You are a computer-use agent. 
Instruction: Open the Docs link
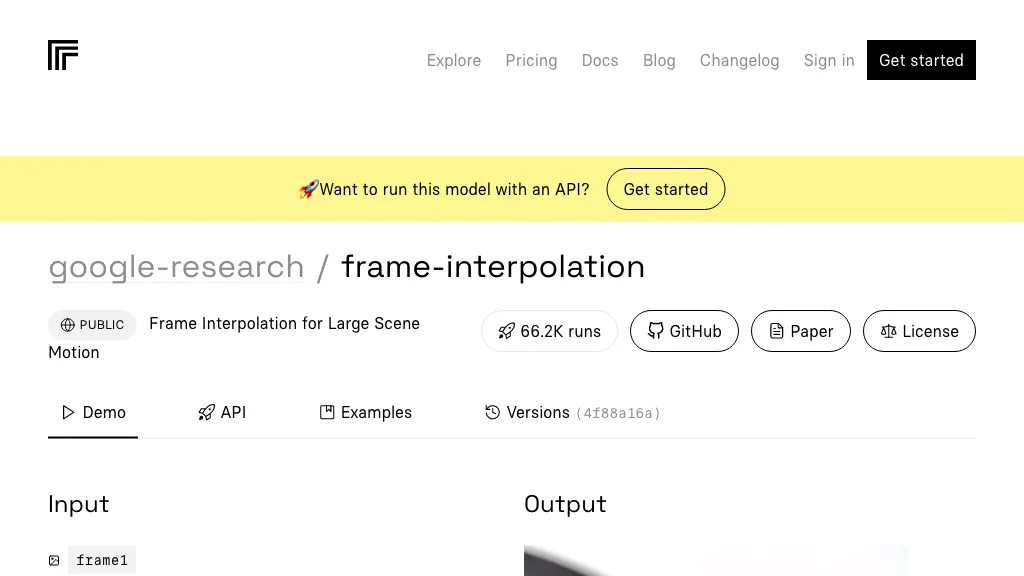[600, 60]
